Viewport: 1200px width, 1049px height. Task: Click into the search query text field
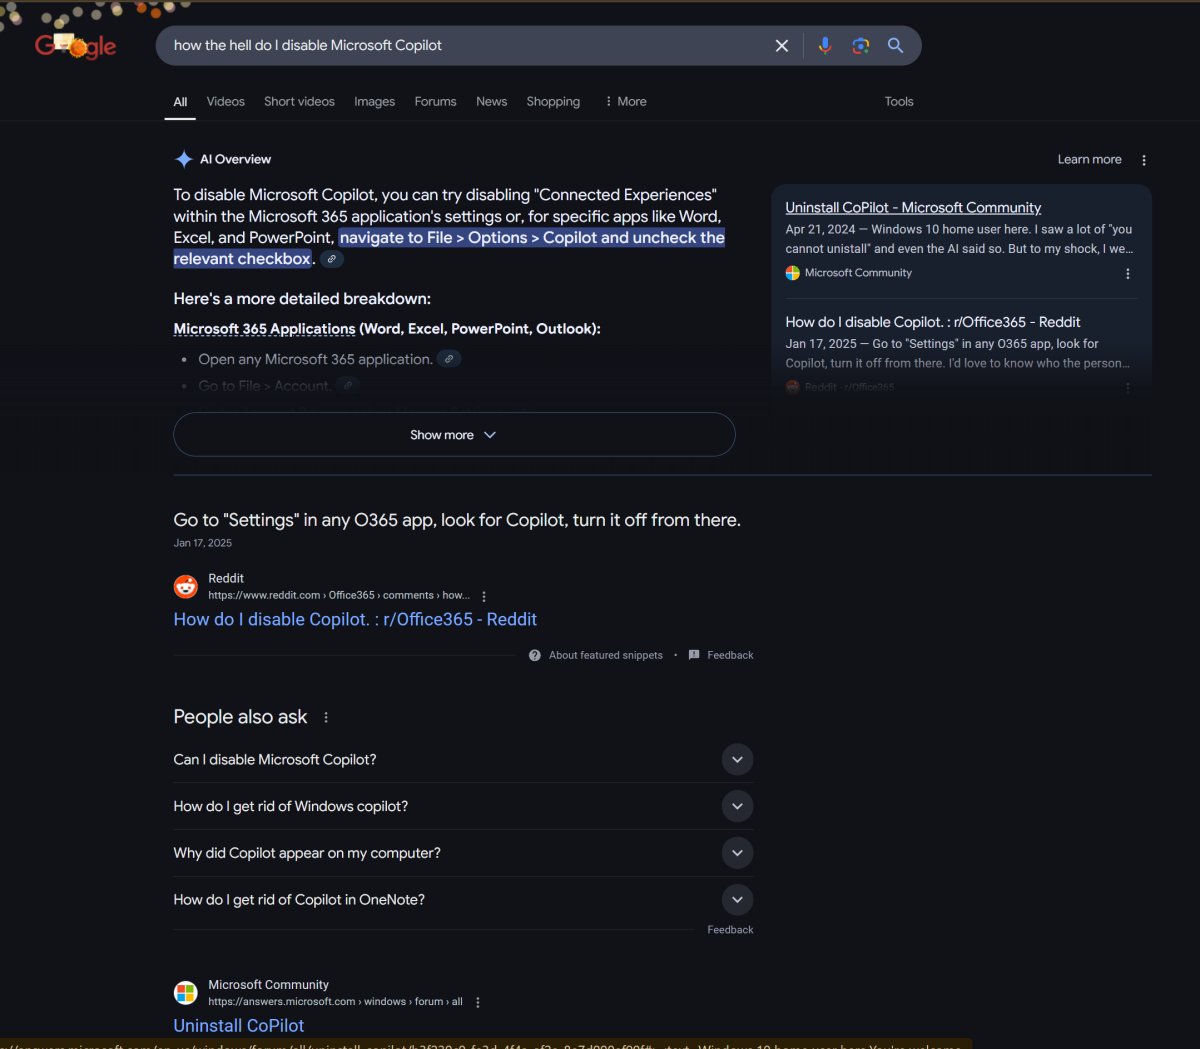coord(465,46)
